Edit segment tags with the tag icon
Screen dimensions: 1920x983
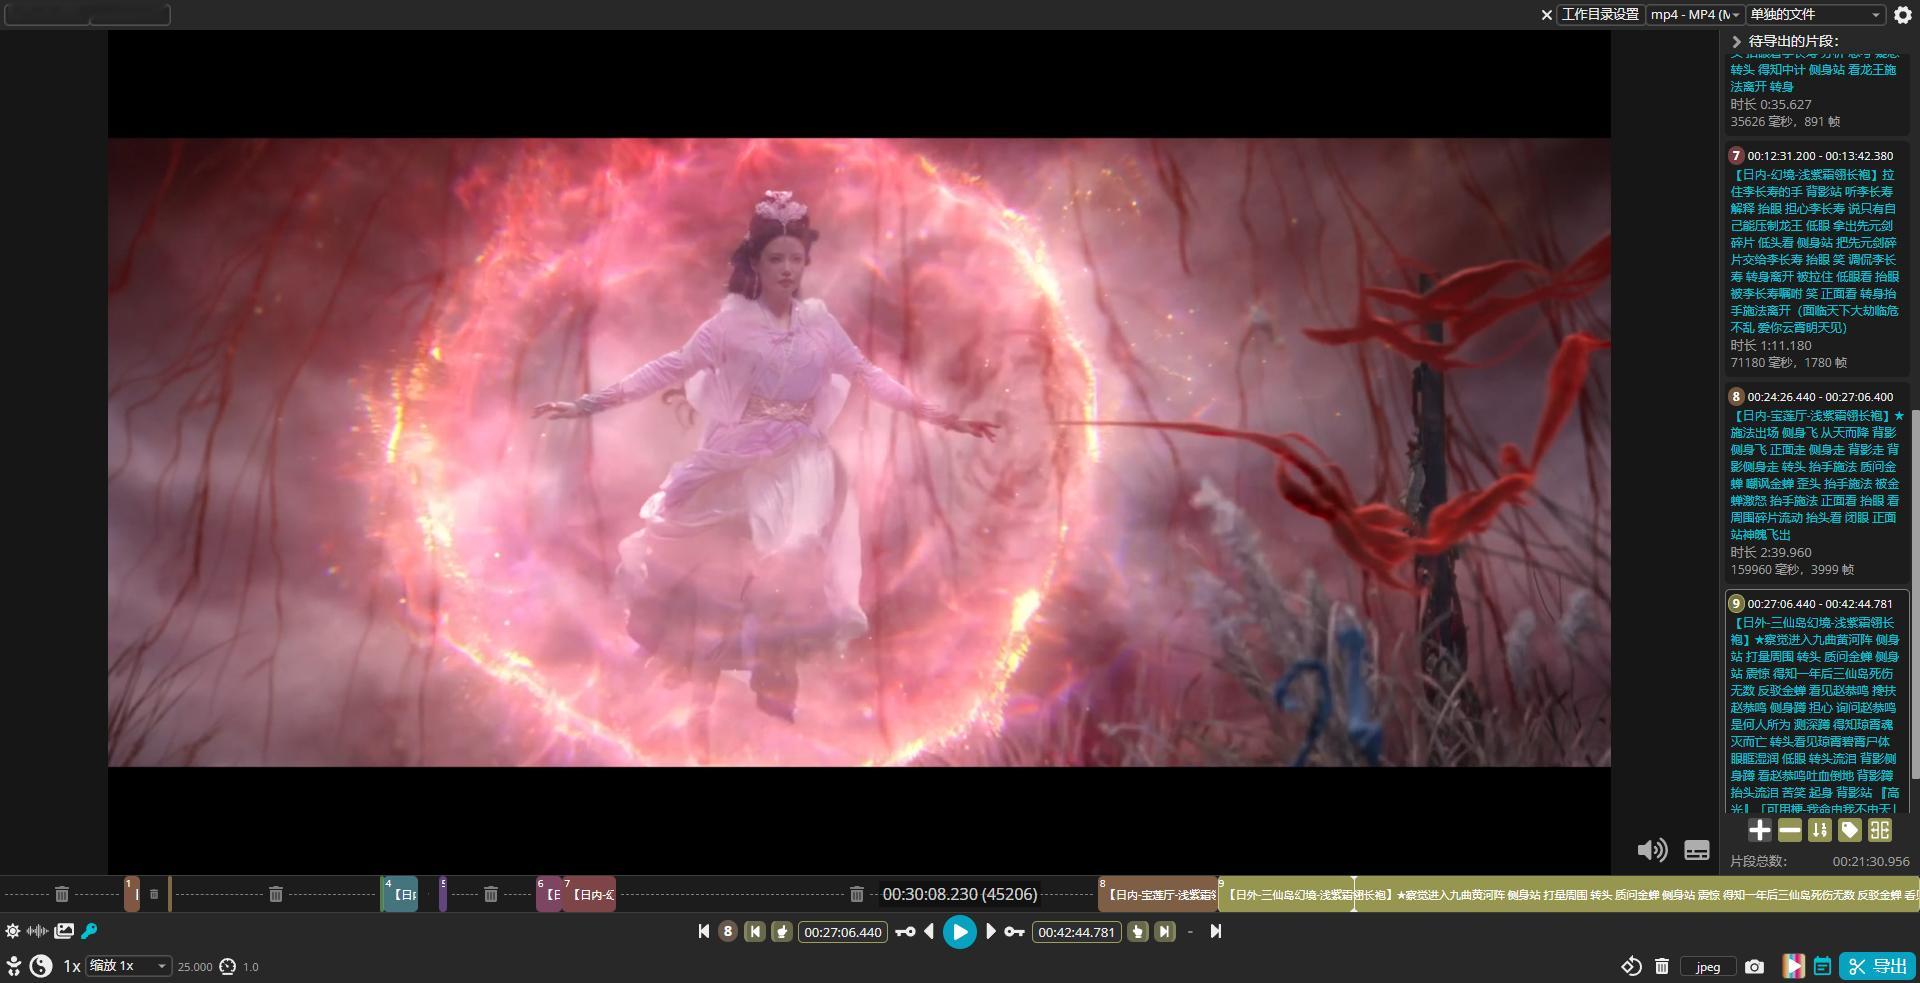pos(1850,830)
